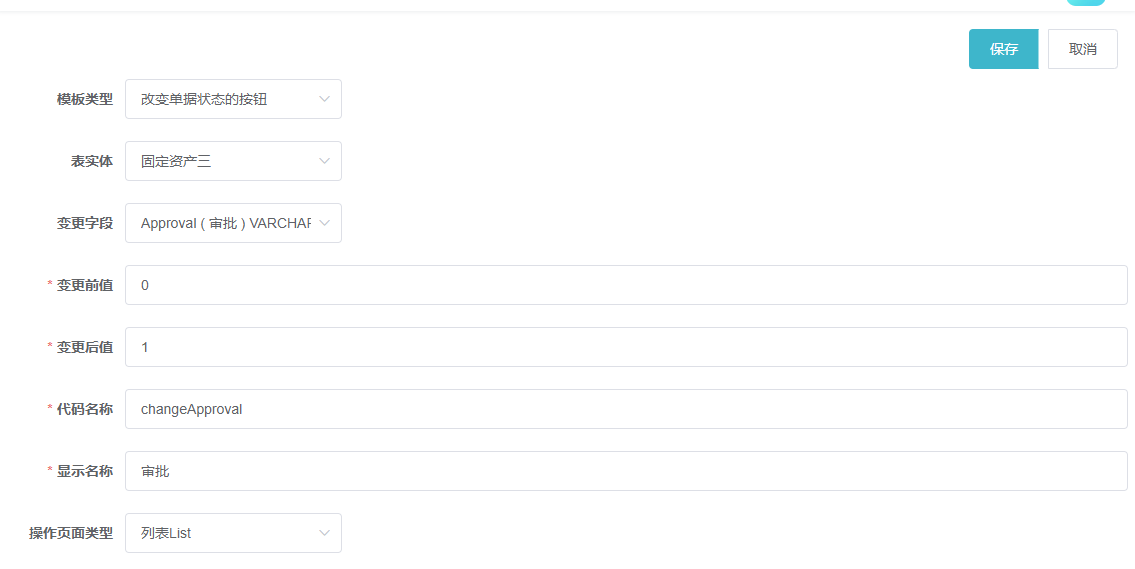Open the 模板类型 dropdown showing 改变单据状态的按钮

(x=233, y=99)
